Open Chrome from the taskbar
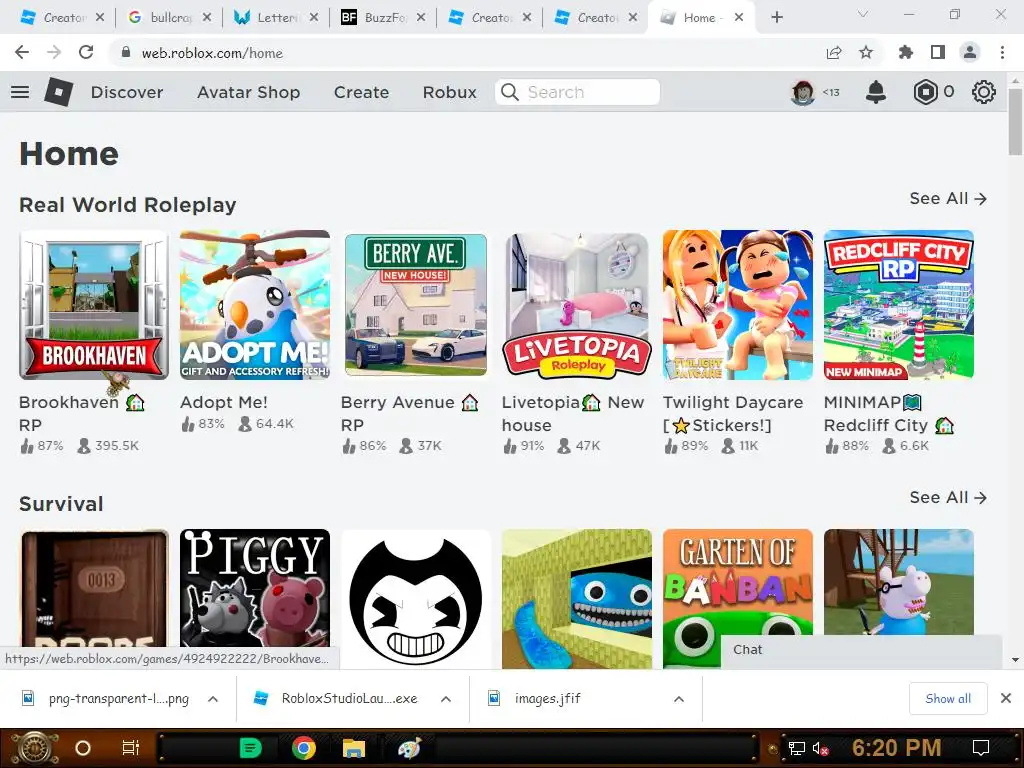Viewport: 1024px width, 768px height. pyautogui.click(x=304, y=748)
